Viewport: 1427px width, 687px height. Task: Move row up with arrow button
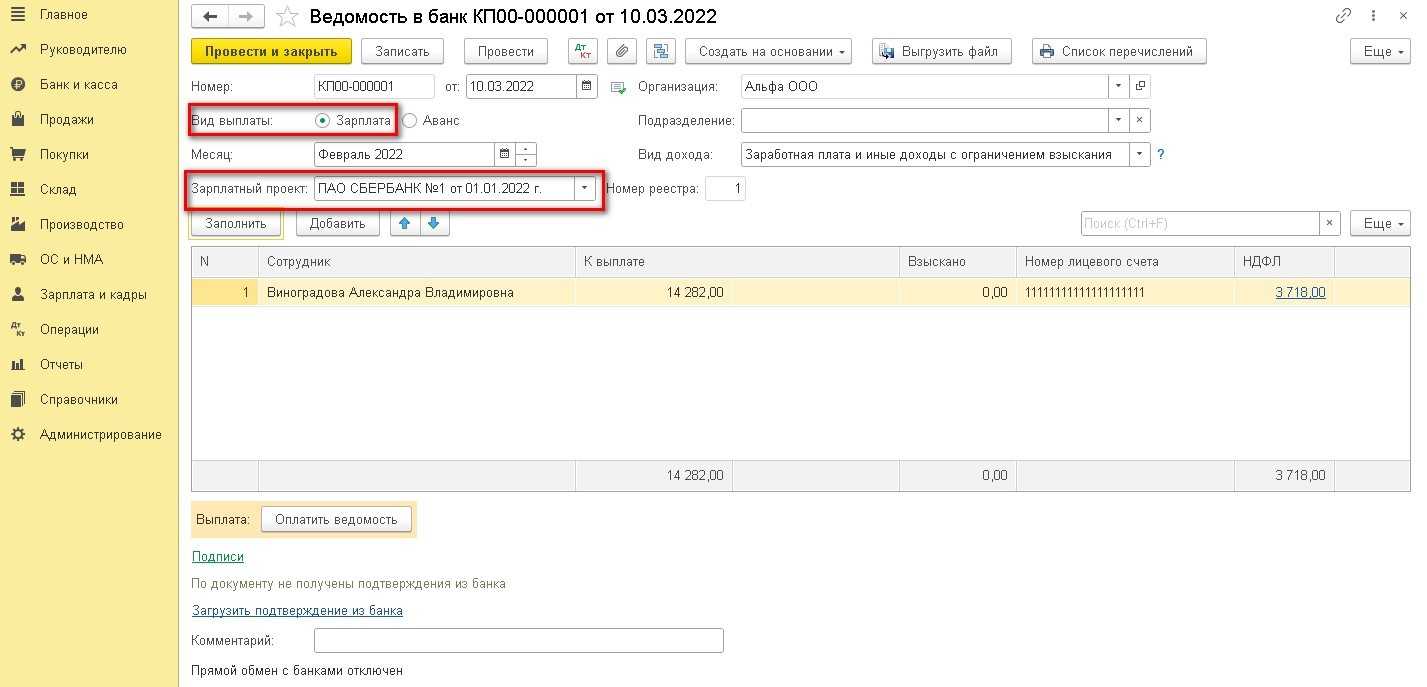tap(404, 224)
